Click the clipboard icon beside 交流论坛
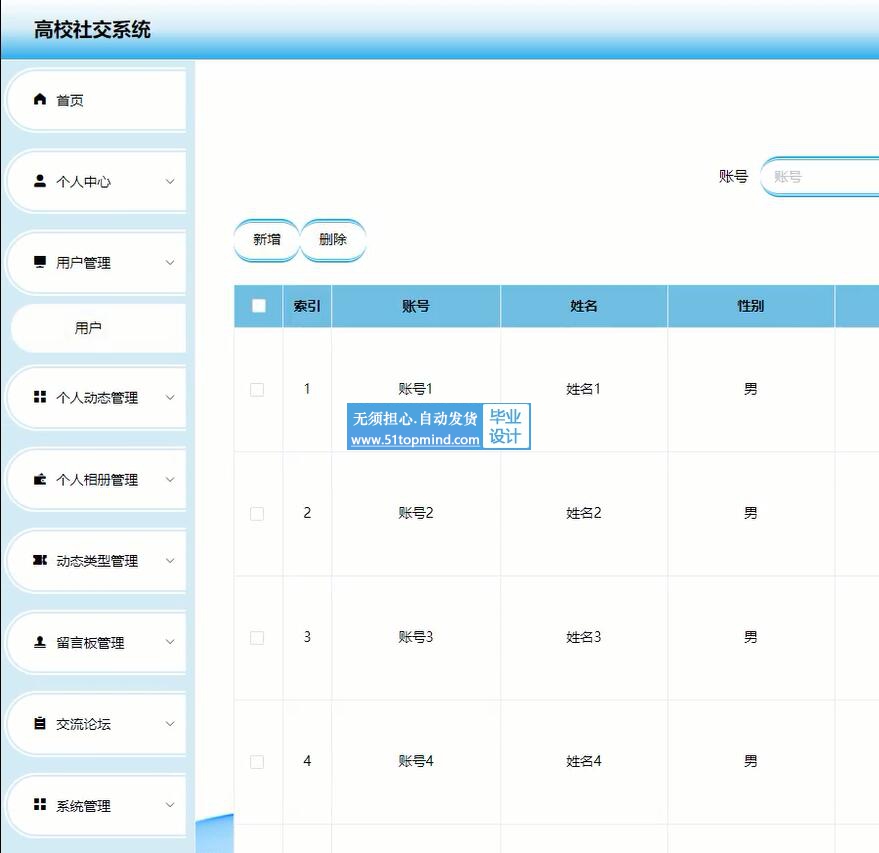 tap(40, 723)
